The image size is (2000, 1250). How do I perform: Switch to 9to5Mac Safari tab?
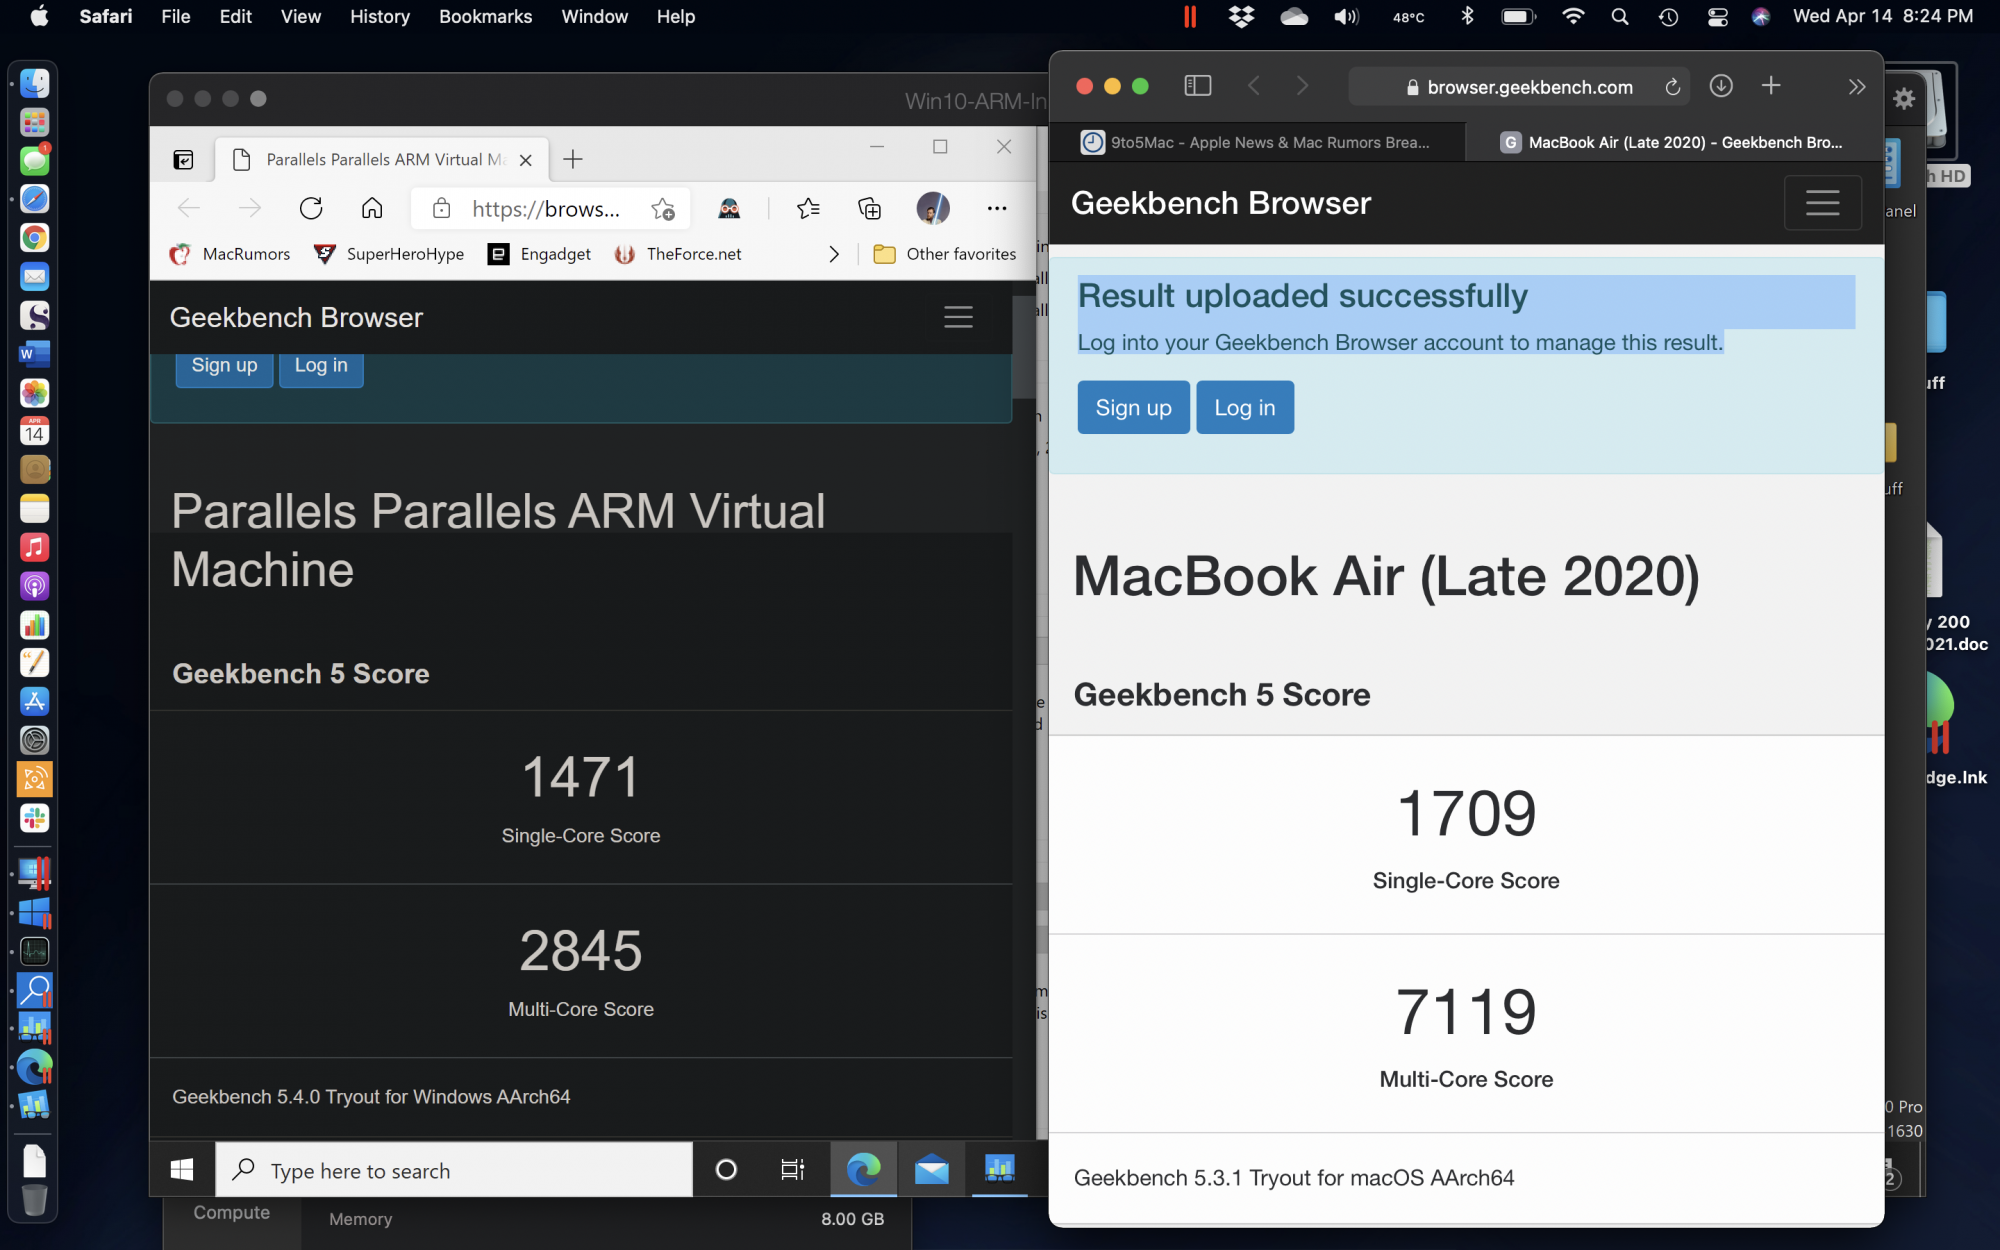1257,142
